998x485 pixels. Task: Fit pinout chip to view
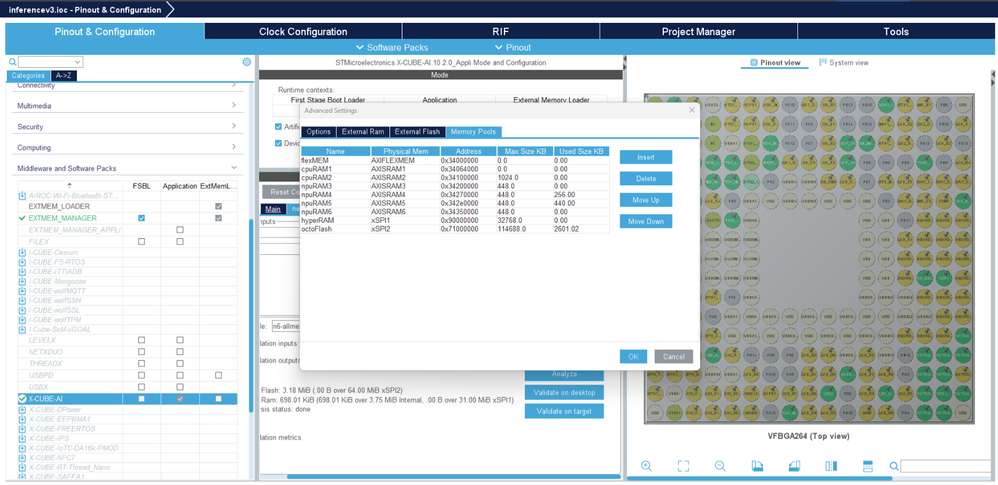click(x=683, y=466)
